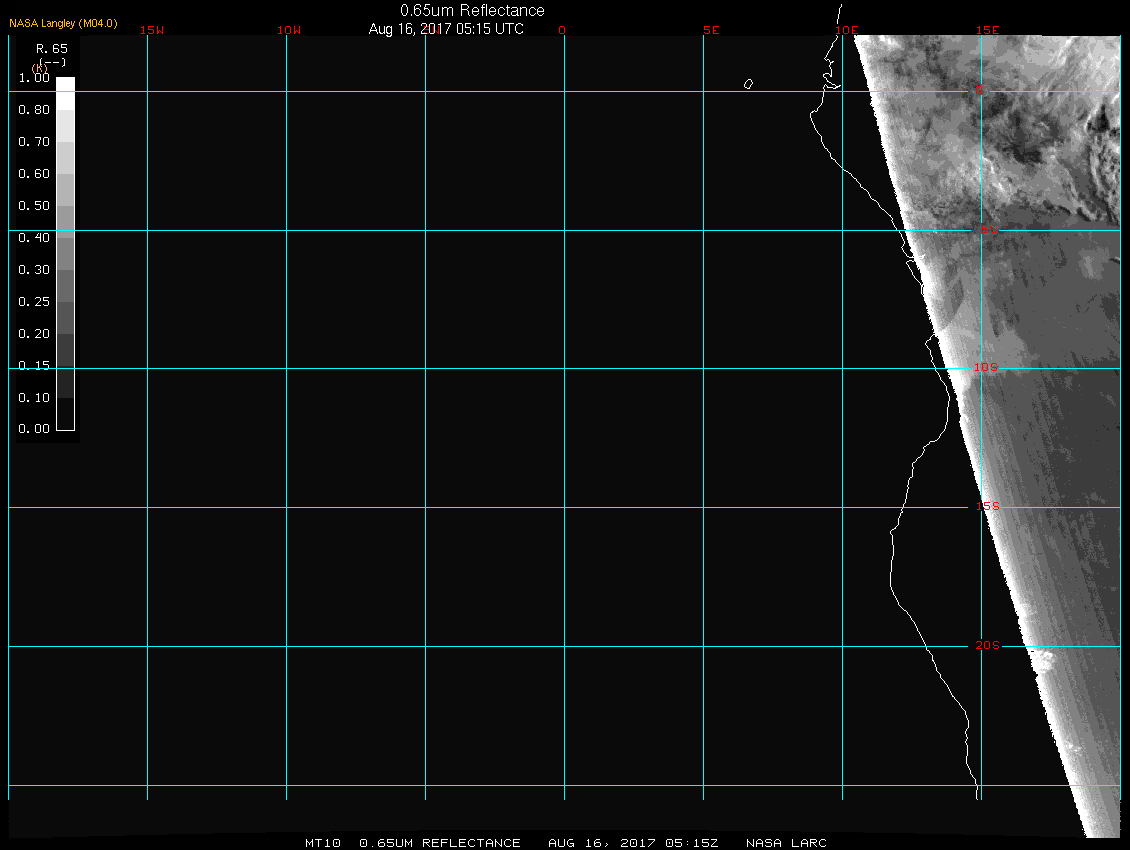Click the 5S latitude label

coord(988,230)
